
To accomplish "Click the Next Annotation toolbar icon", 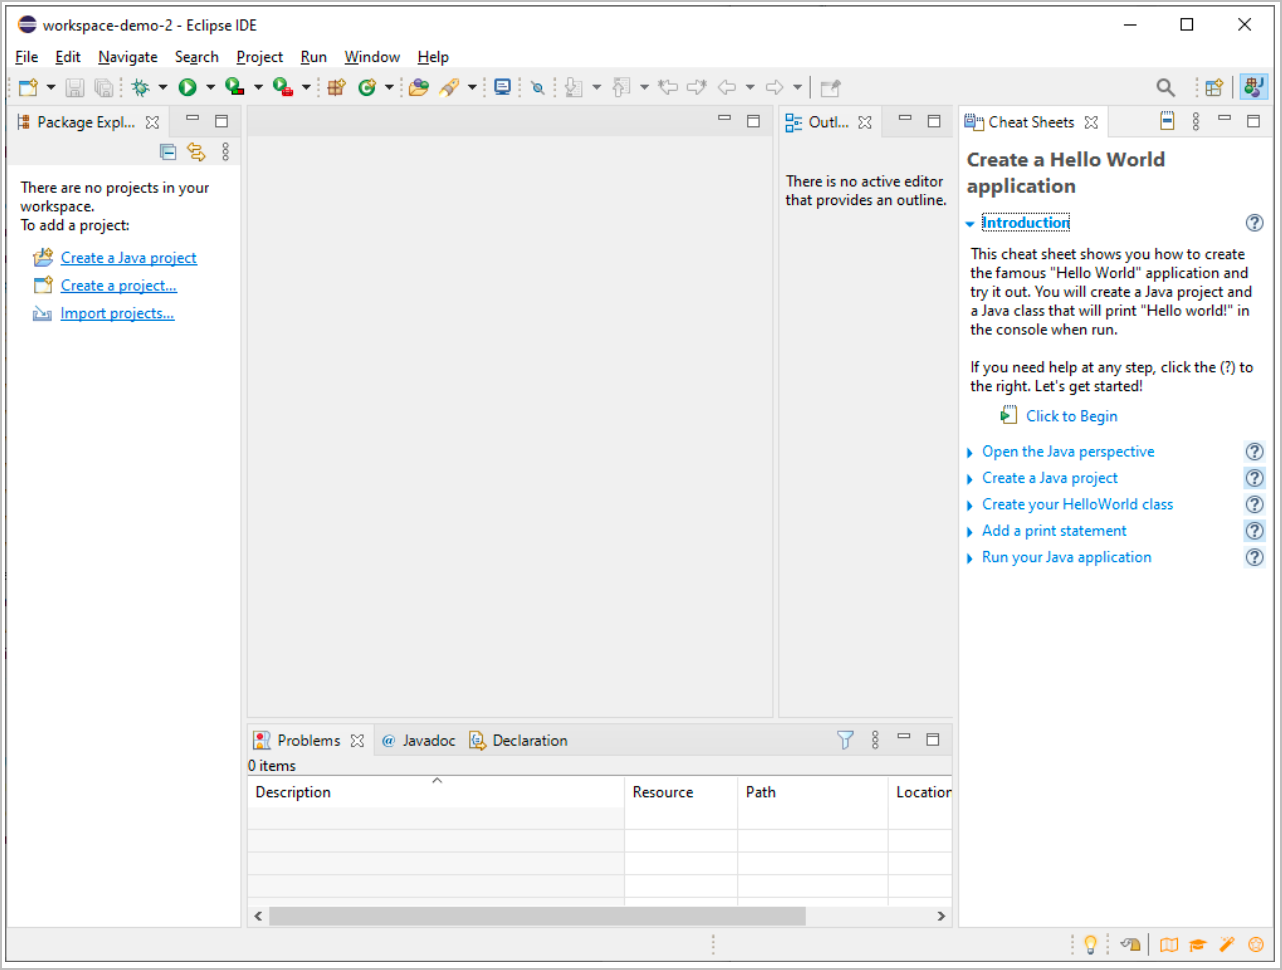I will tap(573, 88).
